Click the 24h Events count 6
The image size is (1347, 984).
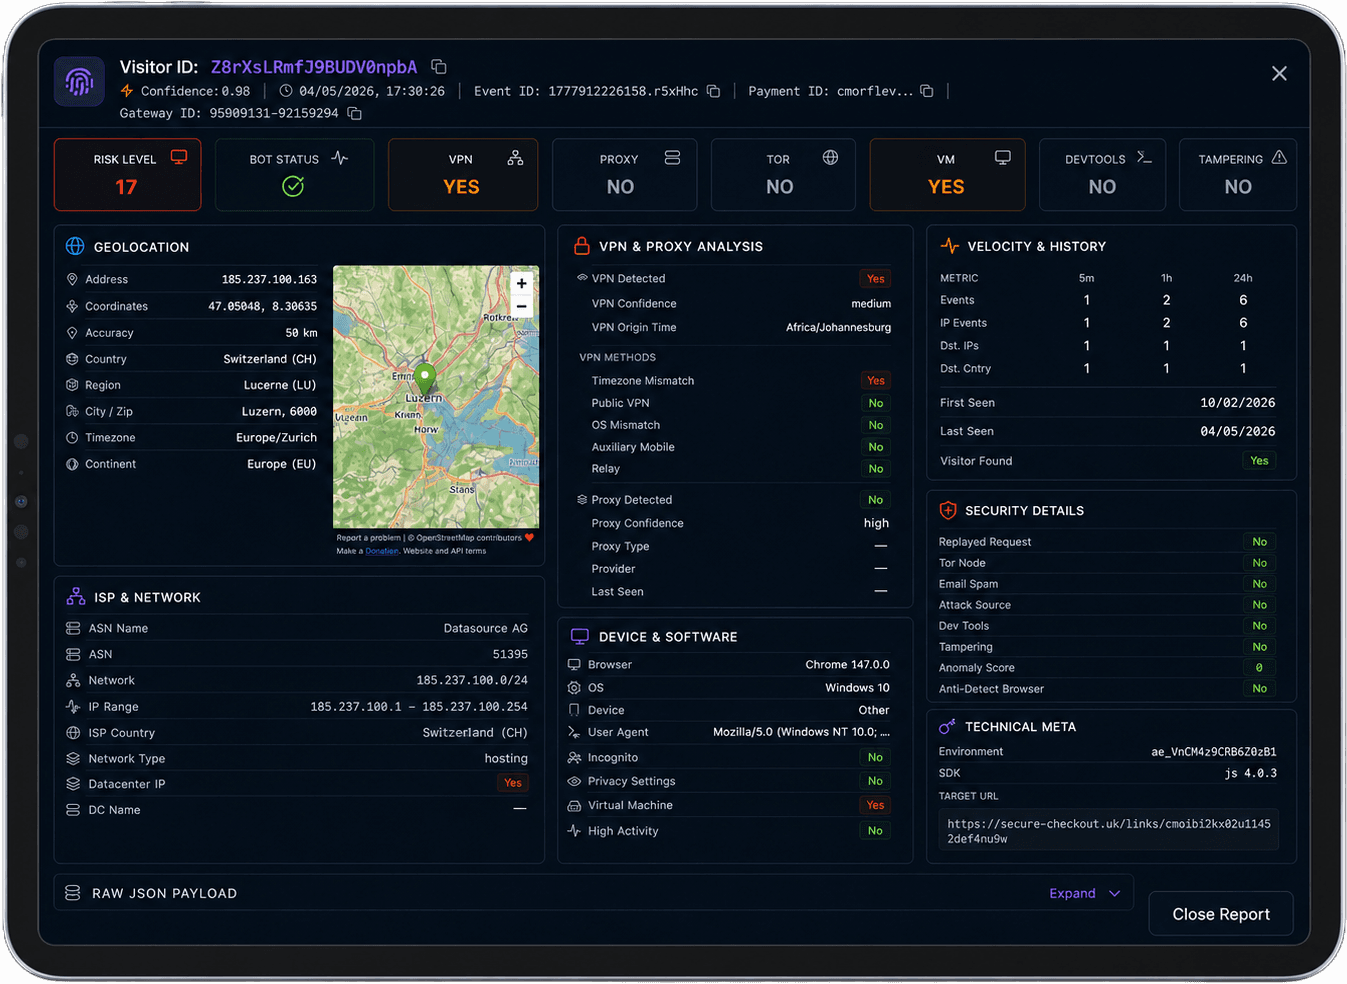click(1243, 300)
